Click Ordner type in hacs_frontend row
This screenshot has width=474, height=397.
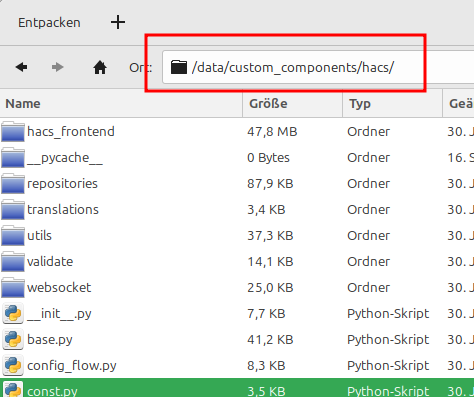[x=368, y=132]
